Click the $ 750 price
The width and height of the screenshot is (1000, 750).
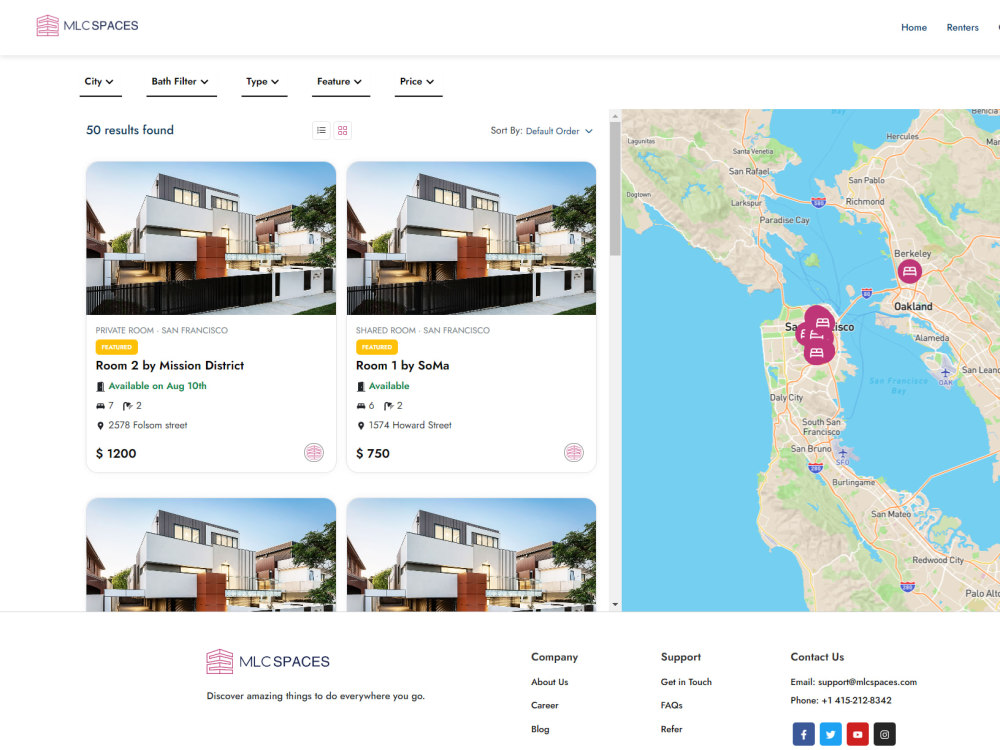pyautogui.click(x=373, y=453)
